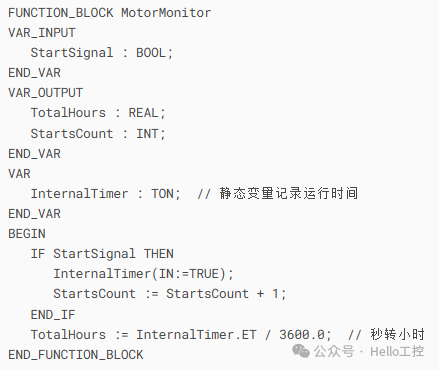Click the Hello工控 watermark text
The width and height of the screenshot is (439, 370).
click(x=397, y=352)
